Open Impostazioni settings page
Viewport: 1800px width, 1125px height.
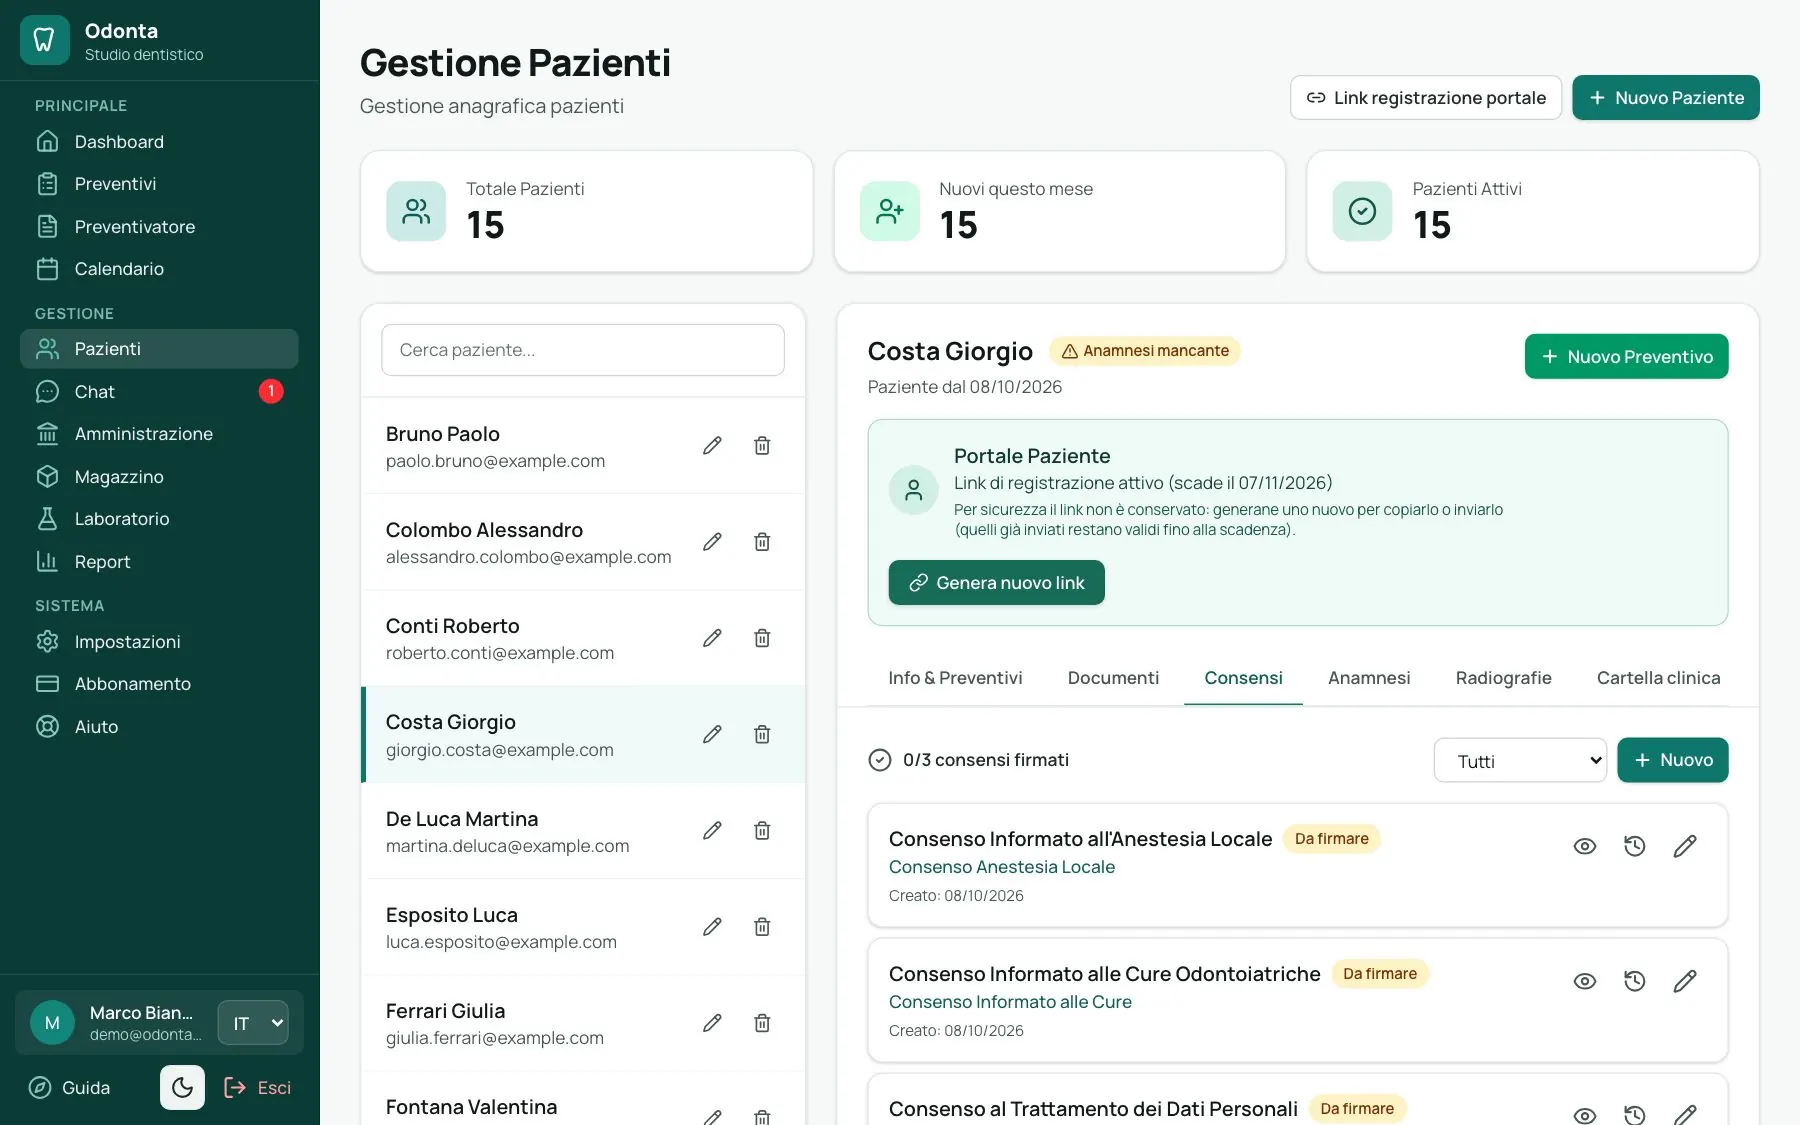point(159,642)
